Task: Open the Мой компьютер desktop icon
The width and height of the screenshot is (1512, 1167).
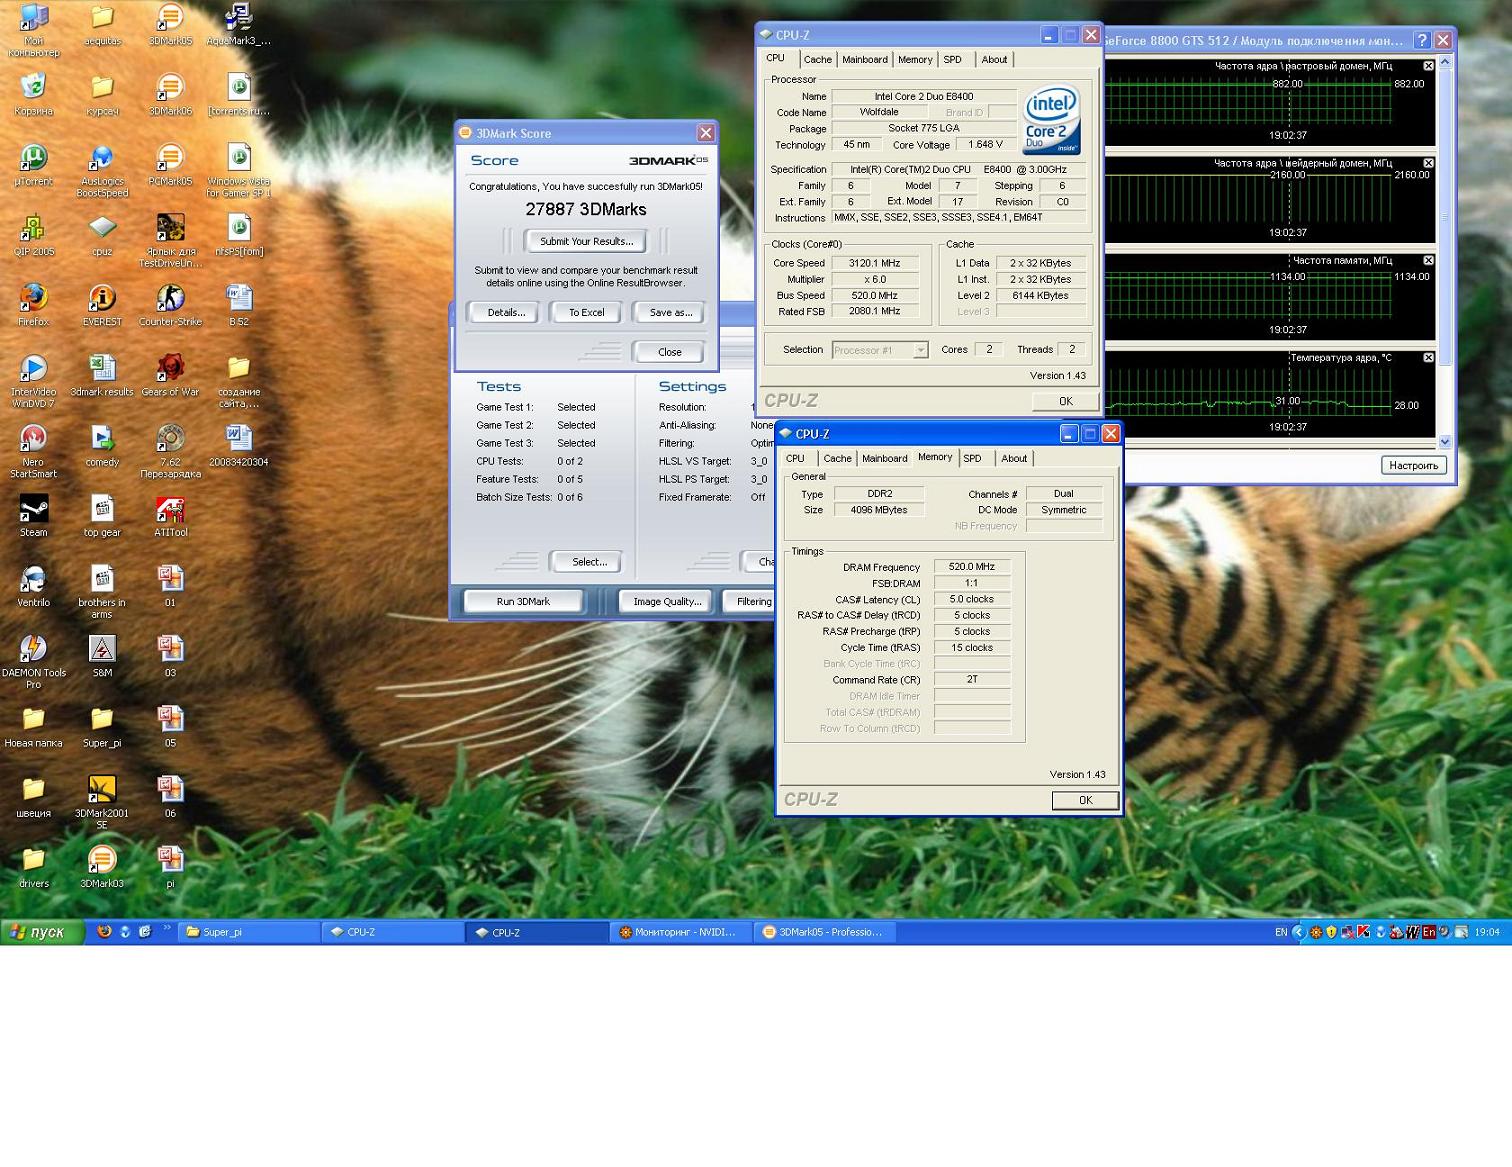Action: tap(33, 30)
